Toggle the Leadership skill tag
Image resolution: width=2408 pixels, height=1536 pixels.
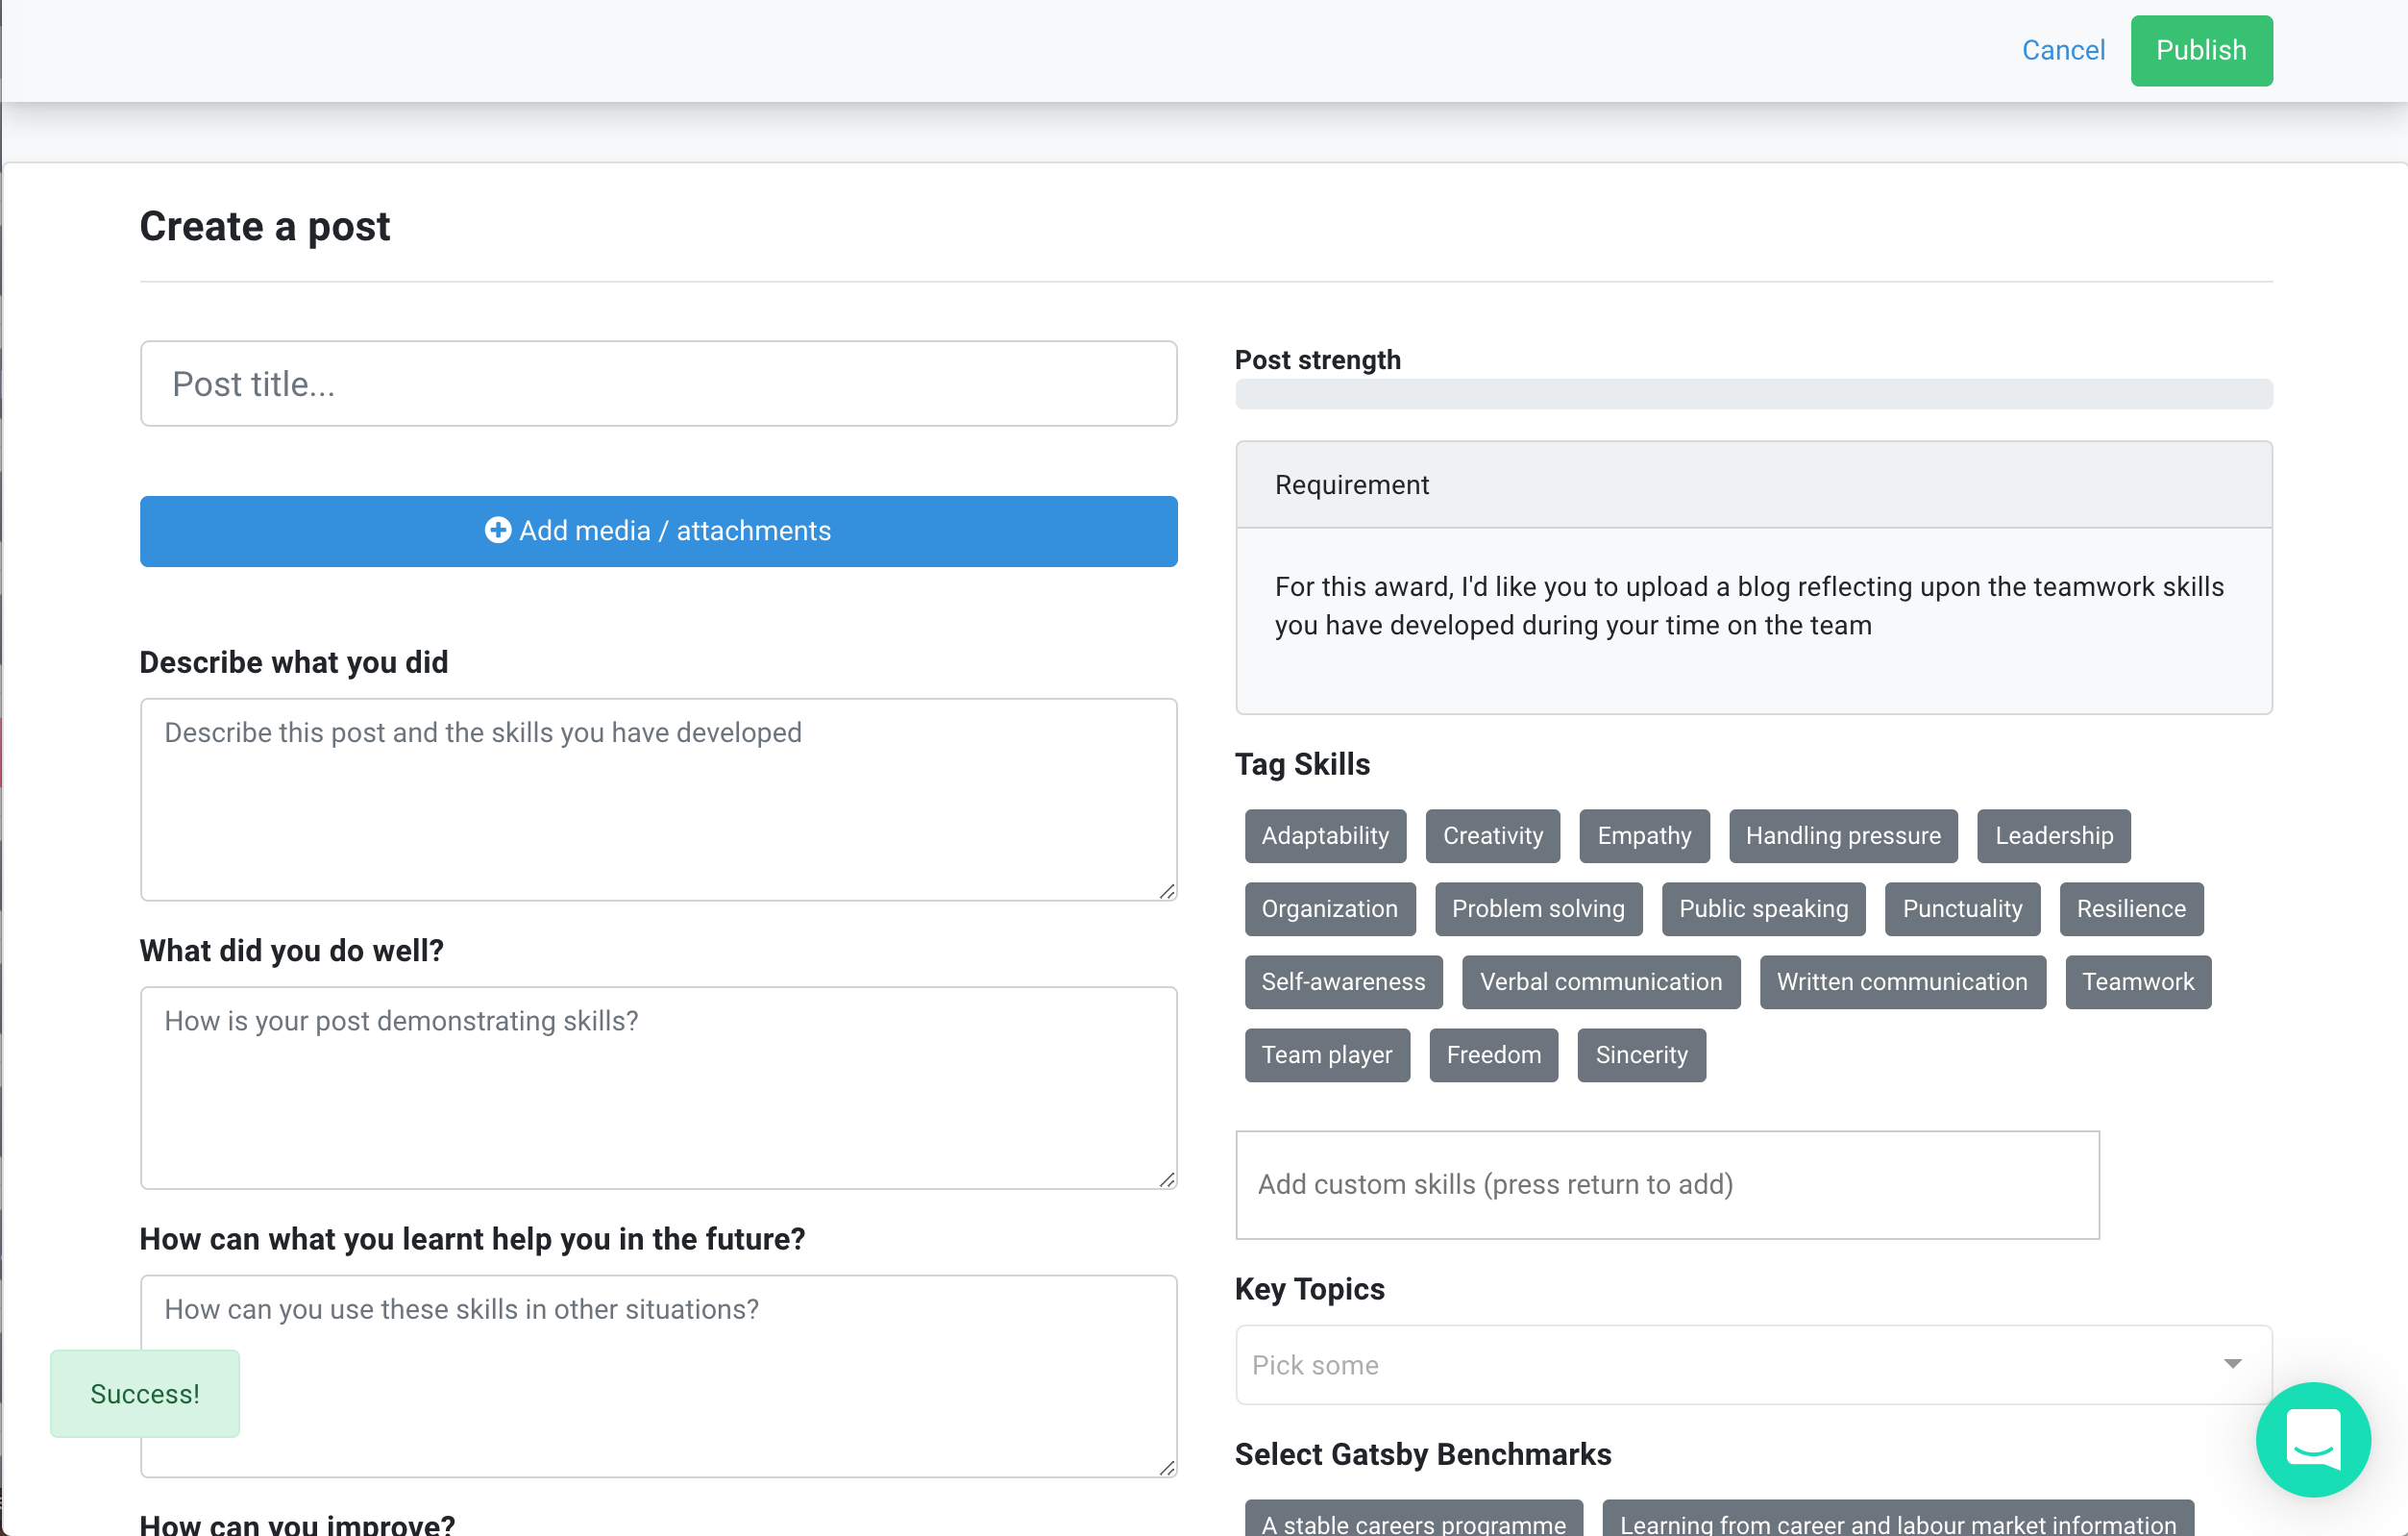pyautogui.click(x=2054, y=835)
